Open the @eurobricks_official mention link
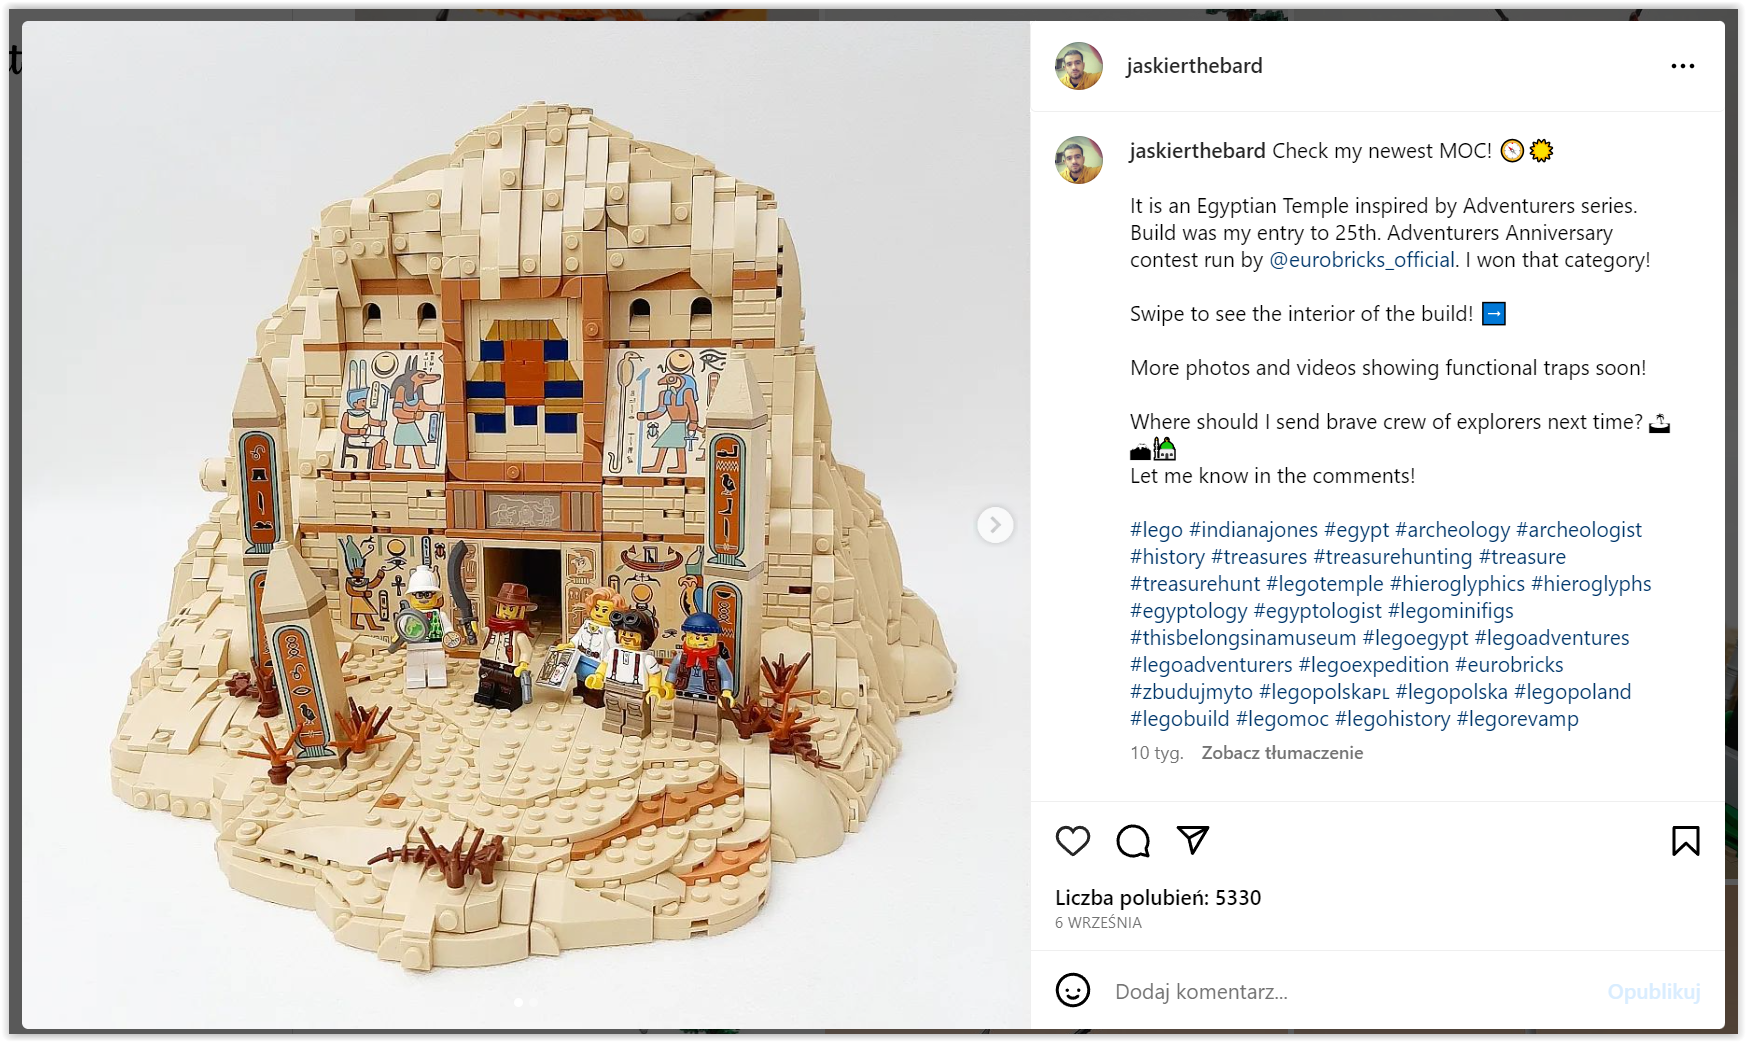Screen dimensions: 1746x1042 (x=1362, y=260)
